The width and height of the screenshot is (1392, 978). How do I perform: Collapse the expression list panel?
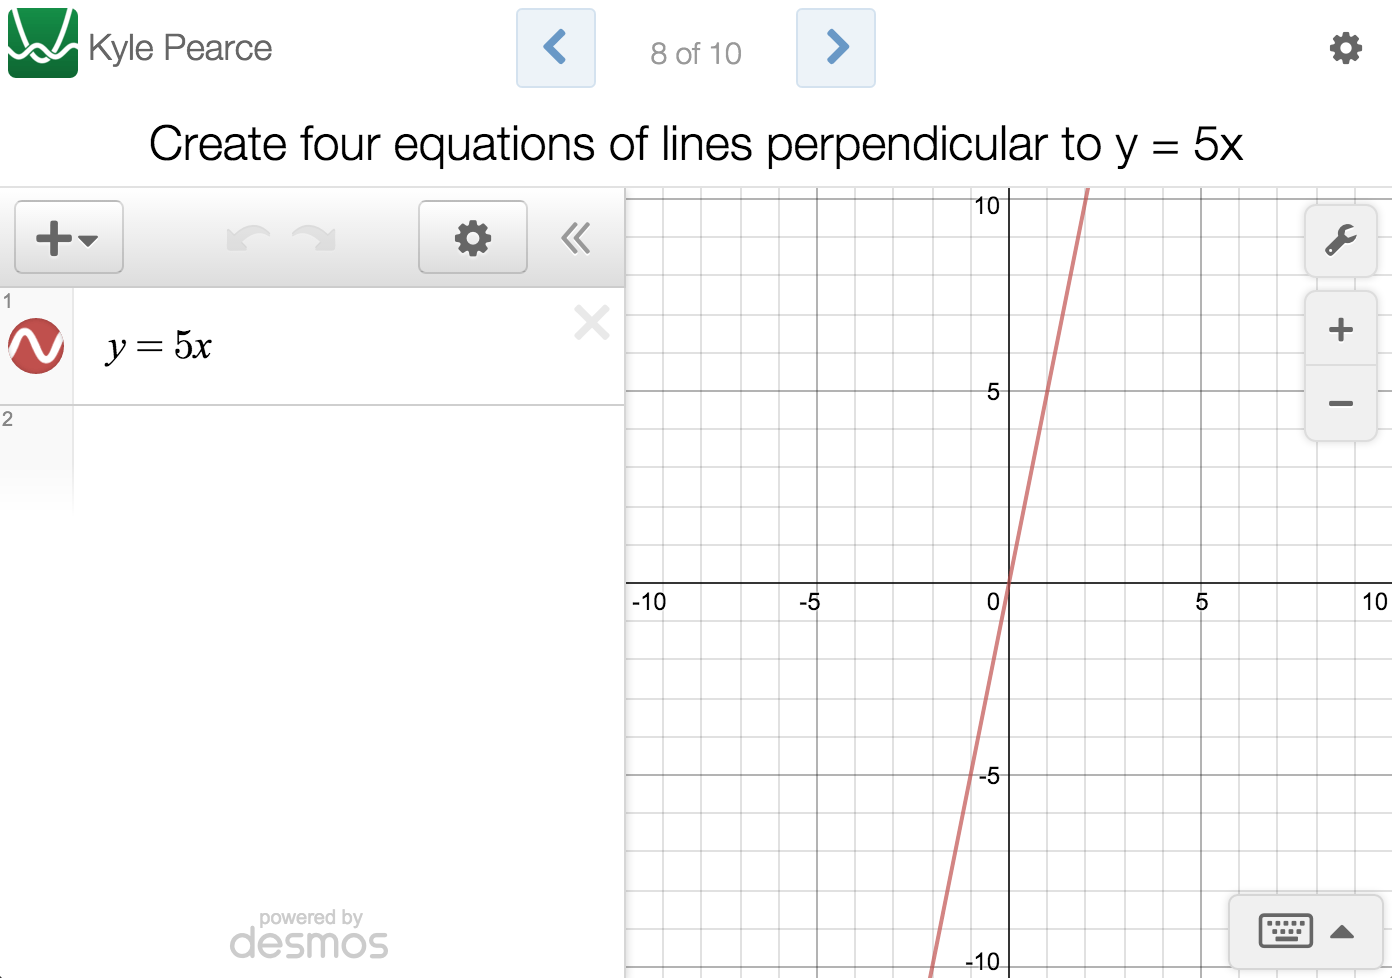point(575,237)
